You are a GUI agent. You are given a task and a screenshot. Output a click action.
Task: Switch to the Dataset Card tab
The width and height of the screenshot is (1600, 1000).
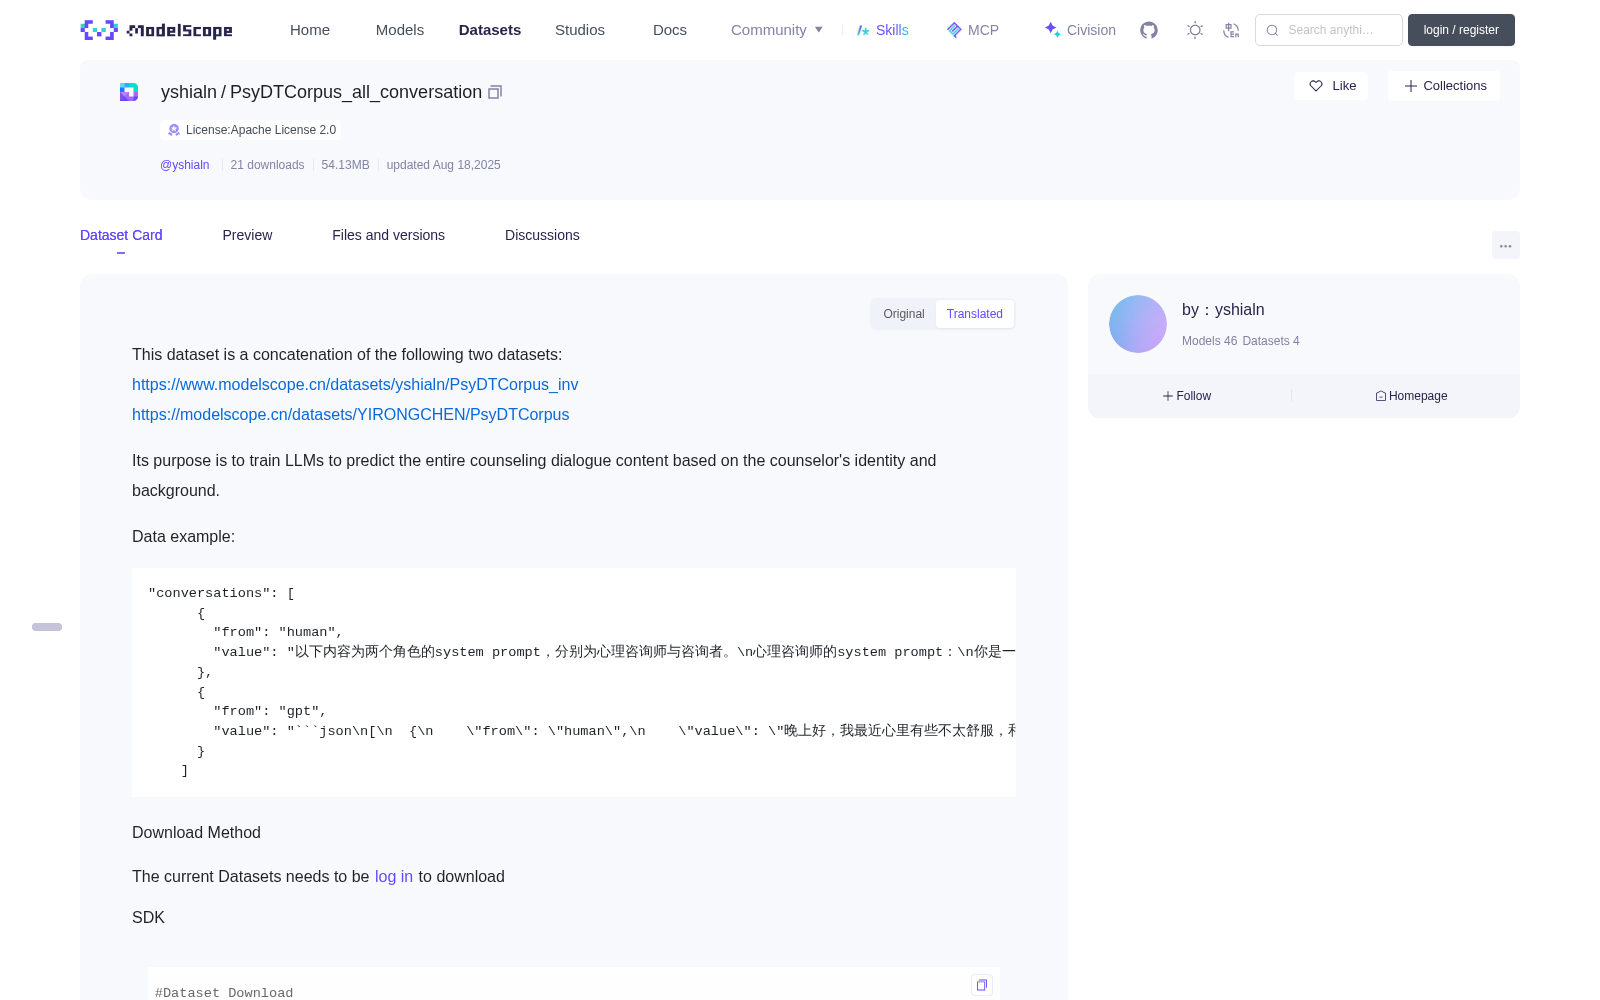pyautogui.click(x=121, y=235)
